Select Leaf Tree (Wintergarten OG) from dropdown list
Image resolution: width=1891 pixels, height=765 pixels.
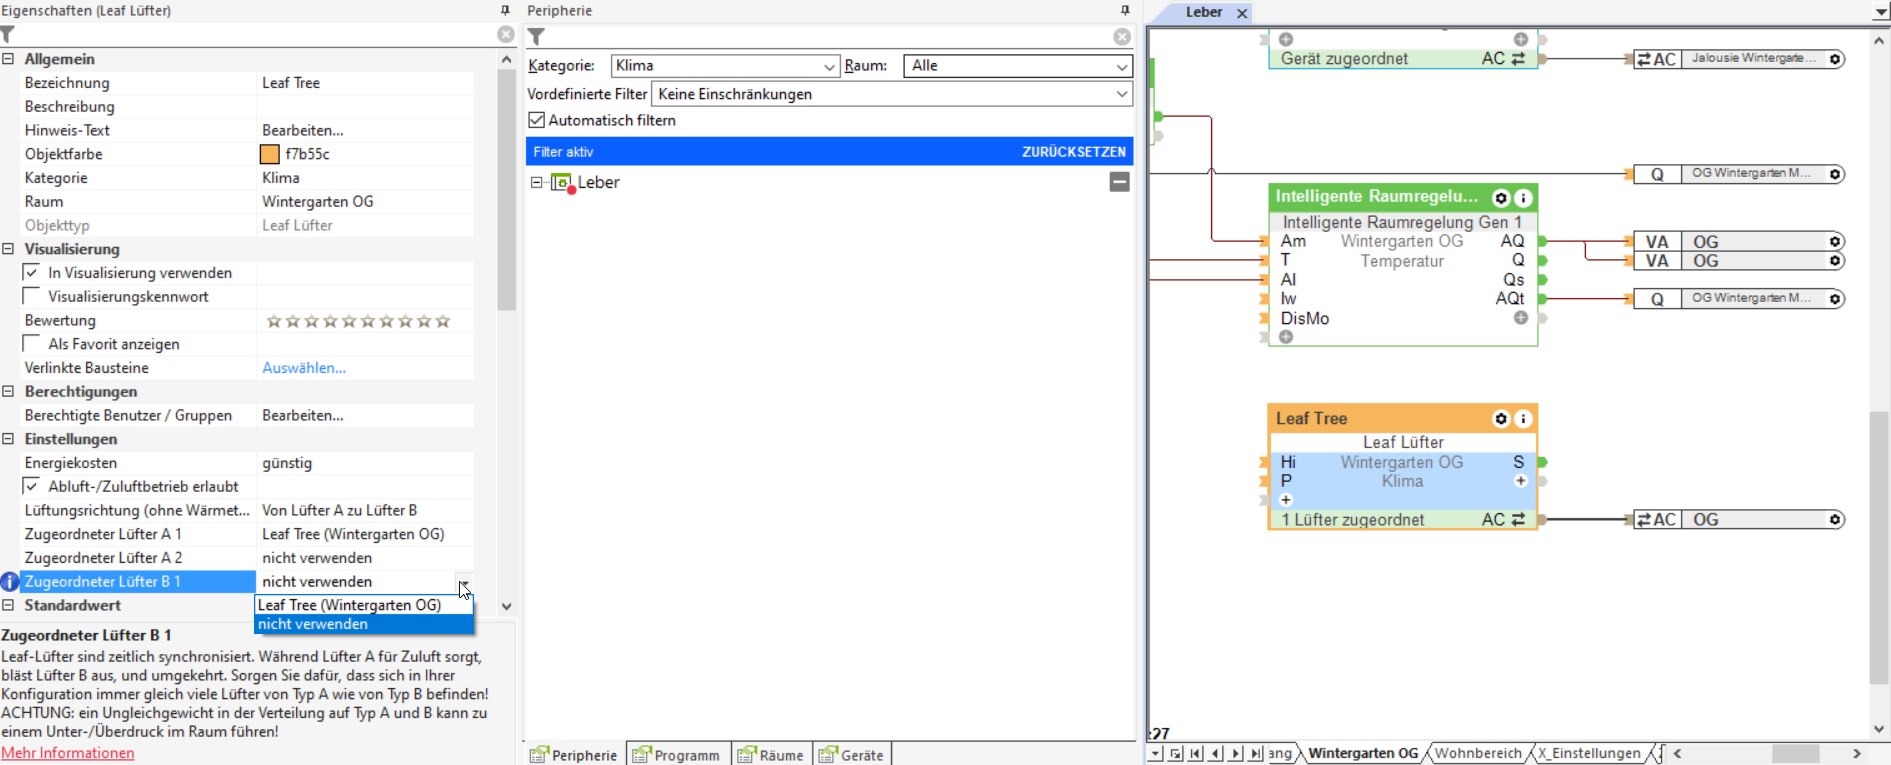pyautogui.click(x=364, y=605)
